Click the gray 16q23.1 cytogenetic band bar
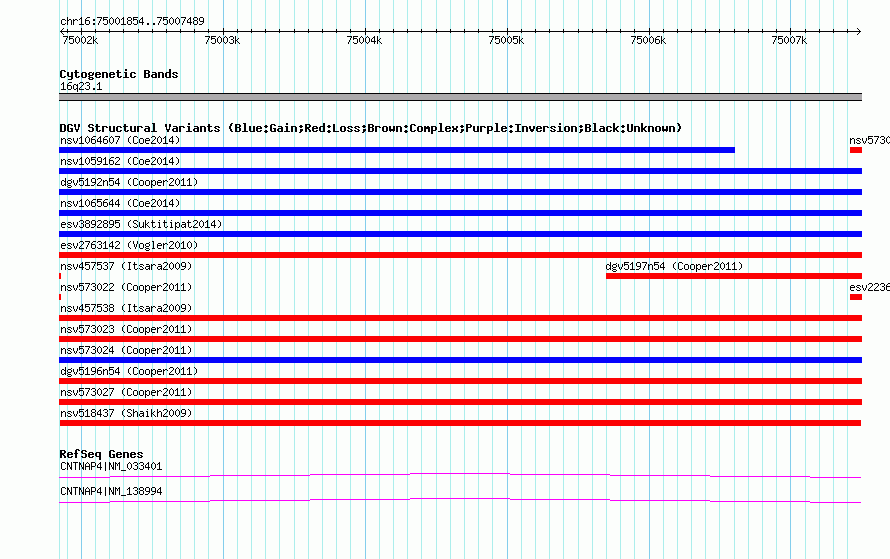Viewport: 890px width, 559px height. point(460,97)
